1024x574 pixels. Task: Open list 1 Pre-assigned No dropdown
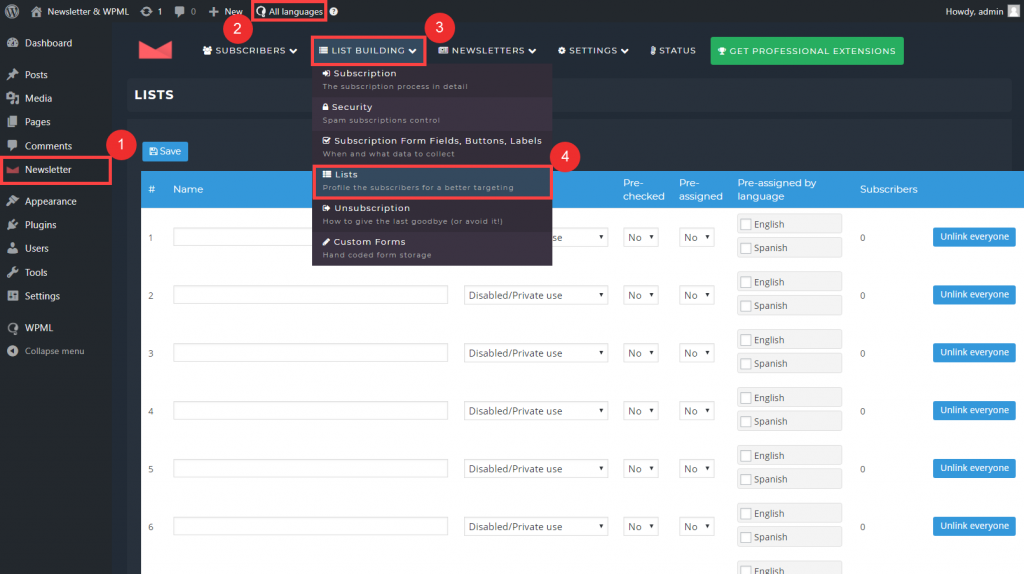pos(696,237)
